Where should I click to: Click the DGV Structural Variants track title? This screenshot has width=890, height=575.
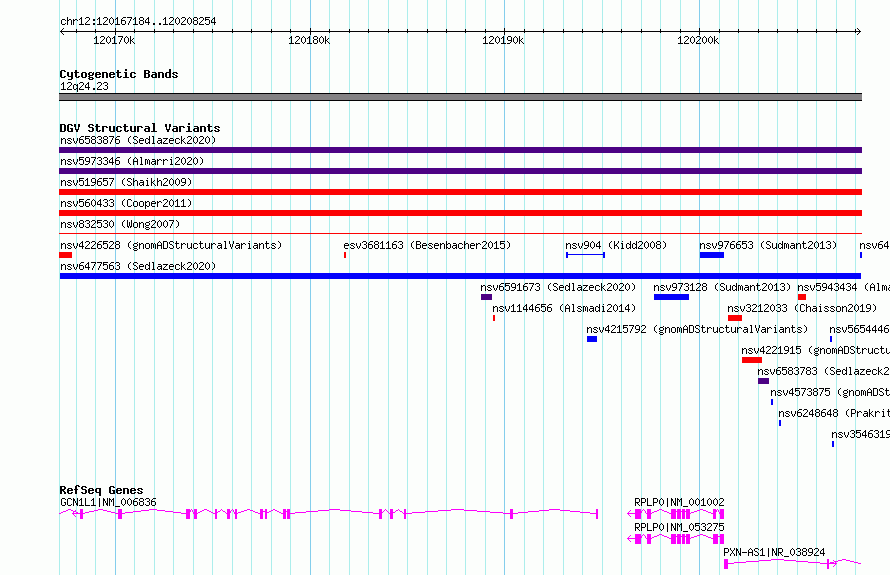[140, 128]
